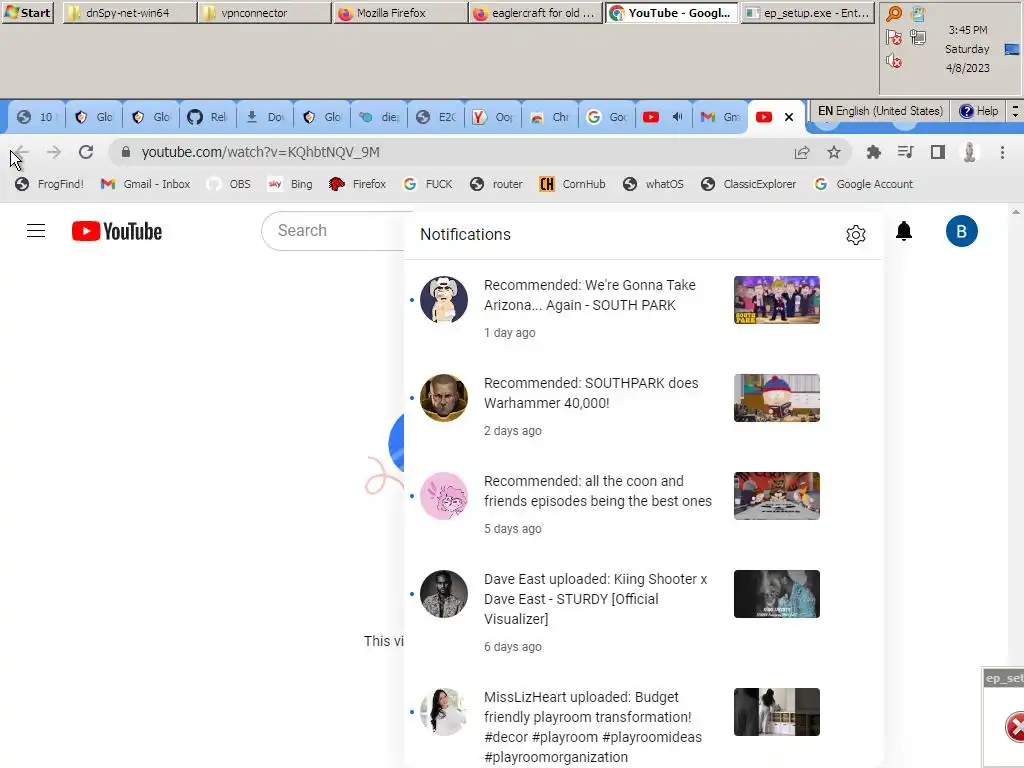The image size is (1024, 768).
Task: Open the media control playlist icon
Action: [x=905, y=152]
